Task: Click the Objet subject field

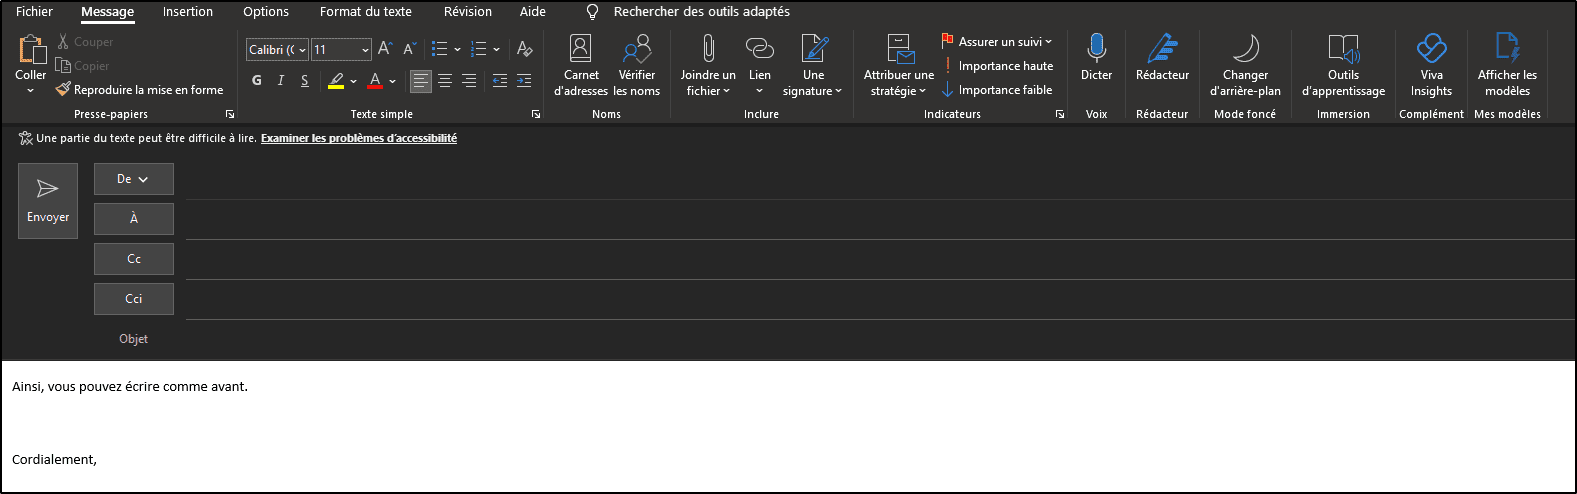Action: (x=880, y=340)
